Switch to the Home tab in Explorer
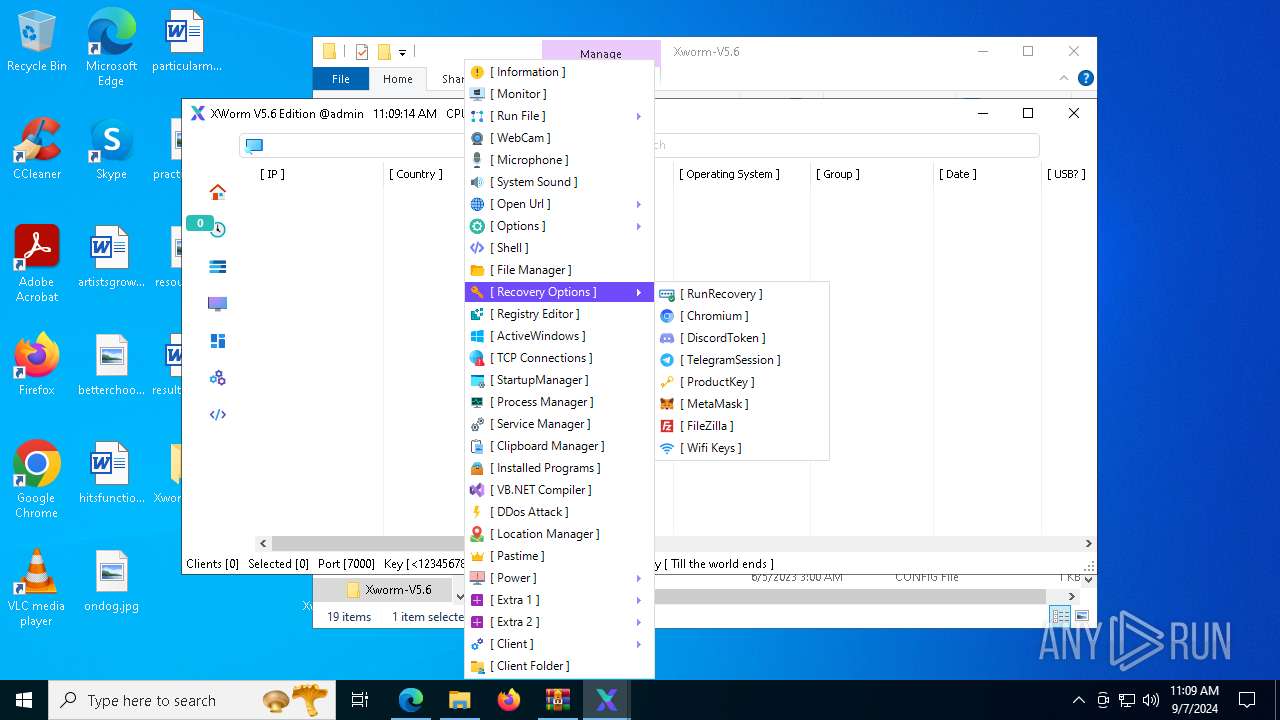This screenshot has height=720, width=1280. click(397, 79)
